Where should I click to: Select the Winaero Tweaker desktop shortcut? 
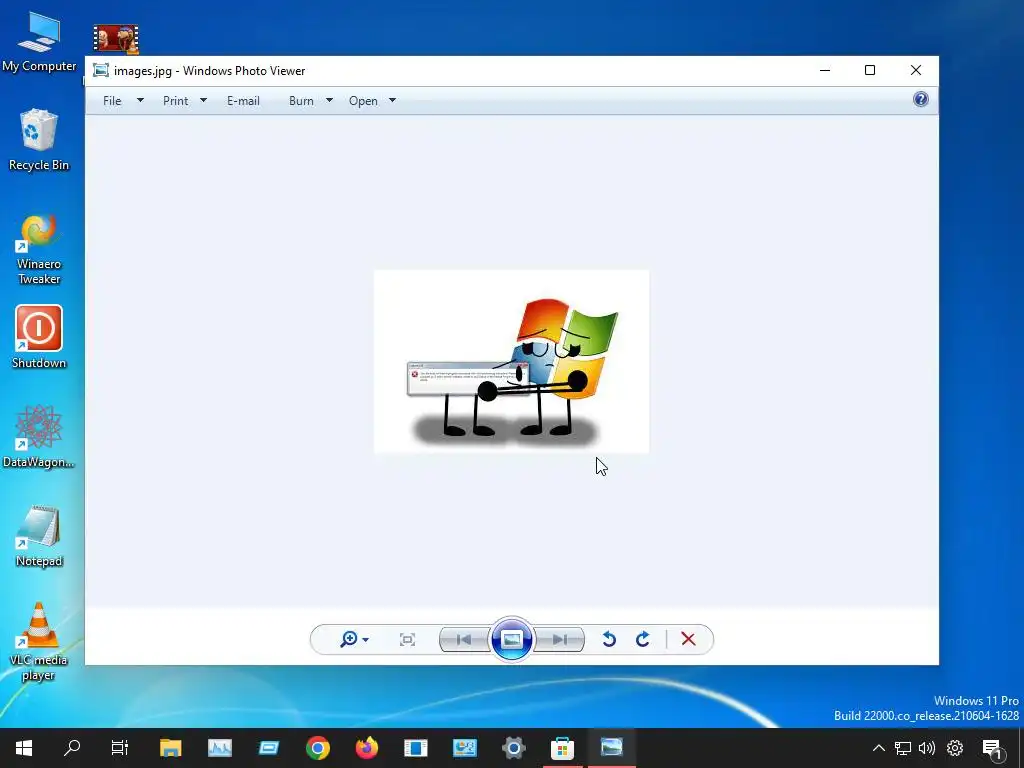pos(39,249)
